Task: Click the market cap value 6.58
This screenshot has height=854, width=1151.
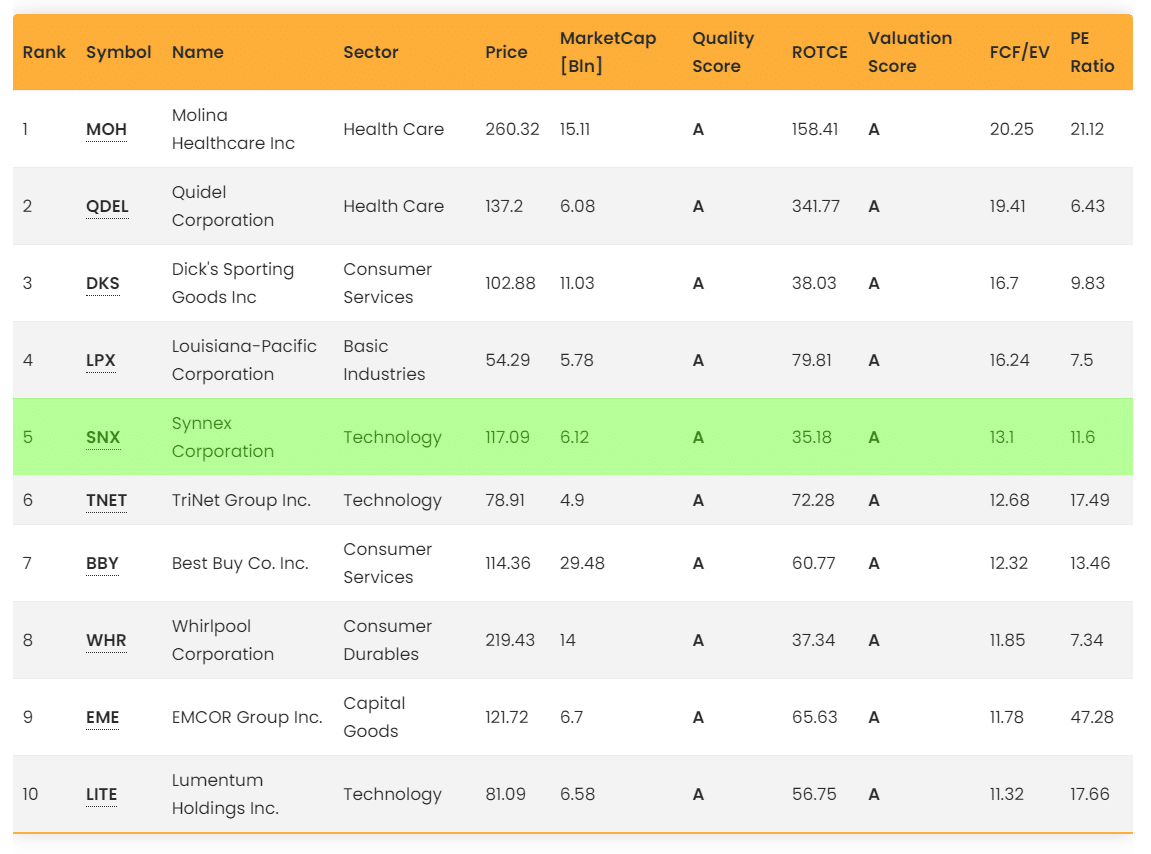Action: 578,795
